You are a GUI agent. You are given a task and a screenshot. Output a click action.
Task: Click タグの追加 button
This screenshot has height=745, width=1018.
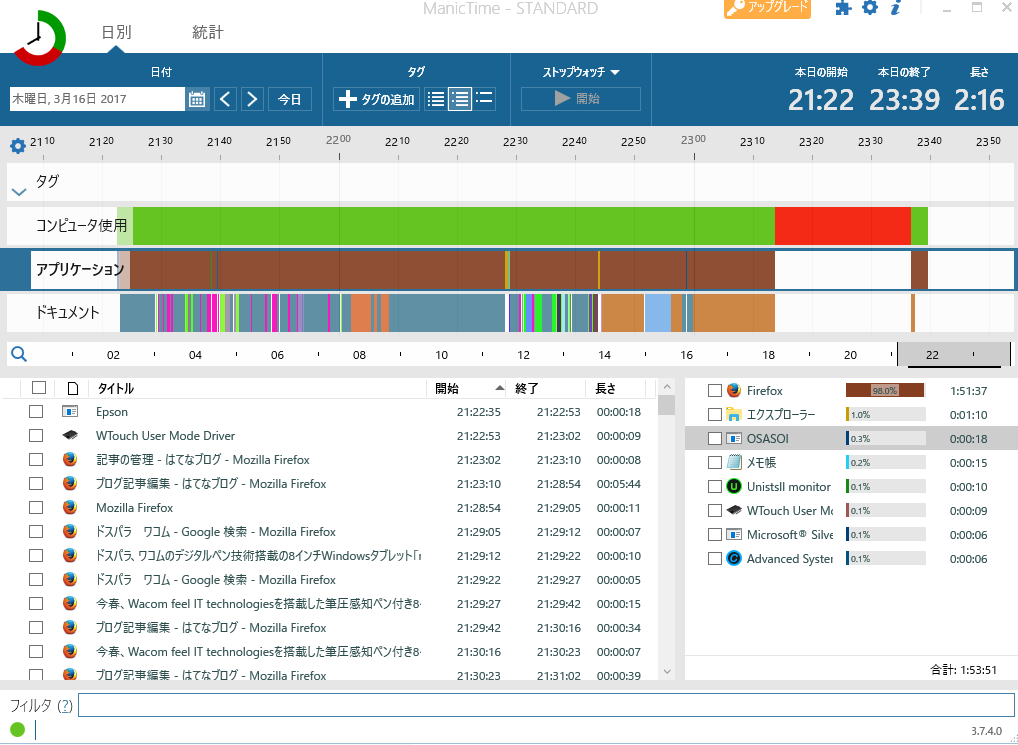point(377,99)
